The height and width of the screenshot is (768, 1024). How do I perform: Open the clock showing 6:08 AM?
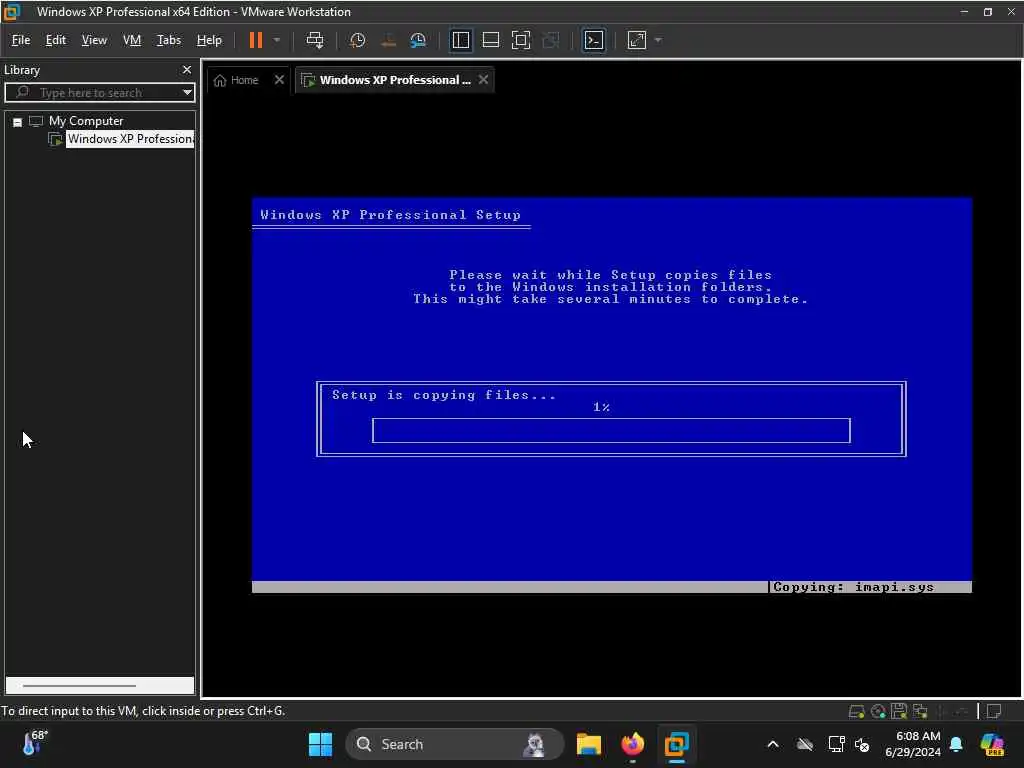[x=913, y=744]
